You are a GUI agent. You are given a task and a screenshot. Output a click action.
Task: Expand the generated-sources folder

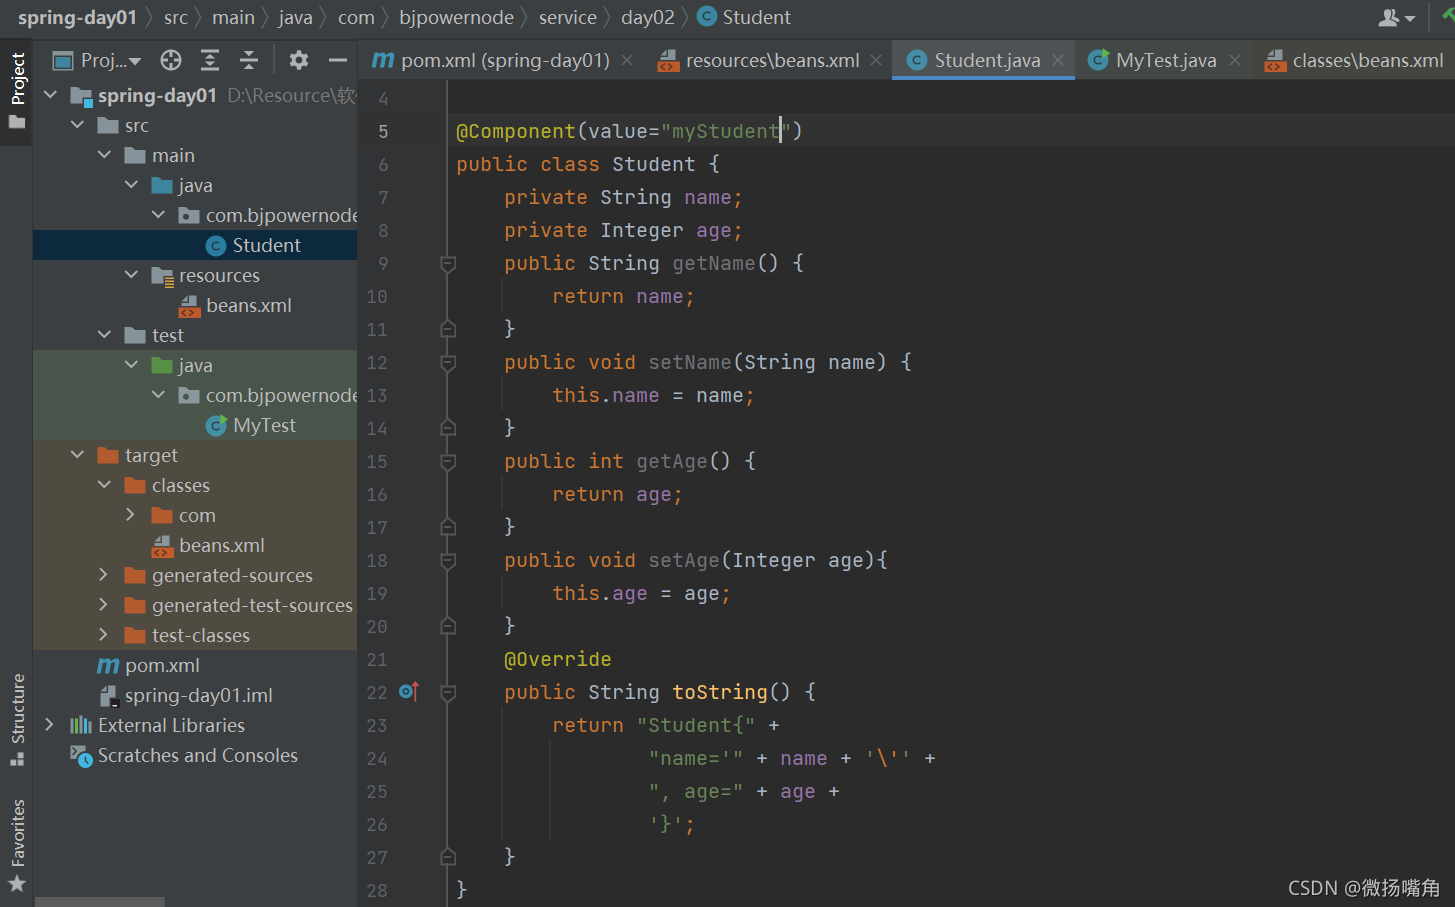[104, 575]
